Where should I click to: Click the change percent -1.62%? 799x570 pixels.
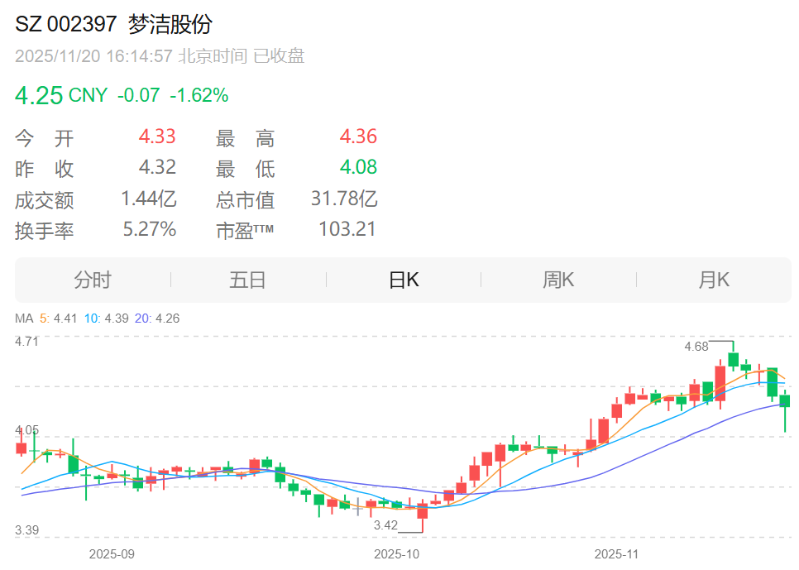tap(199, 95)
